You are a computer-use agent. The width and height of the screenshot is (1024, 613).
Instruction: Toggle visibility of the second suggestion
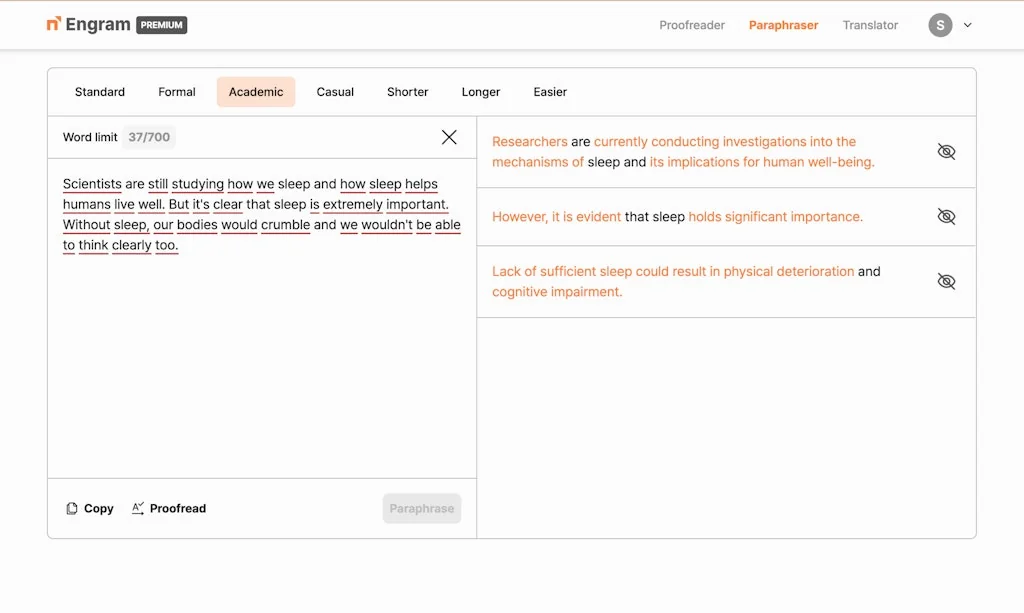tap(946, 216)
